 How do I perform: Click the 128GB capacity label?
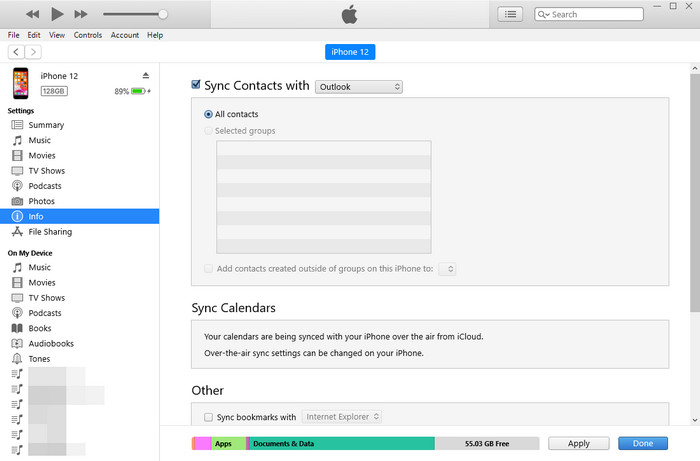pos(54,91)
